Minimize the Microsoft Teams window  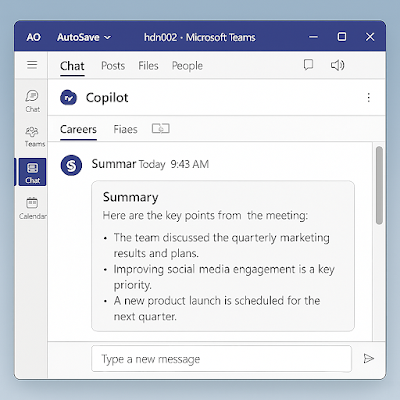click(313, 37)
